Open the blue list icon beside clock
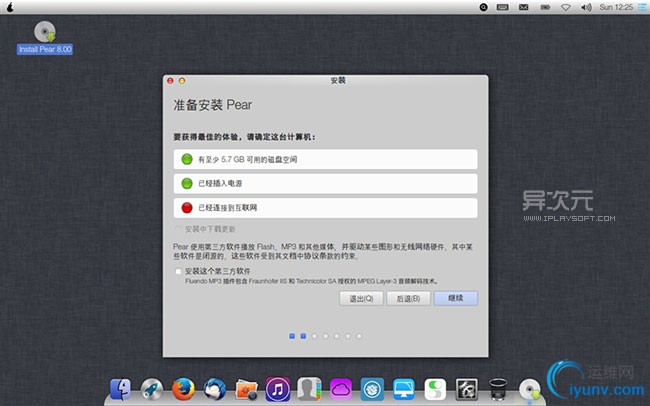Screen dimensions: 650x406 (x=642, y=7)
